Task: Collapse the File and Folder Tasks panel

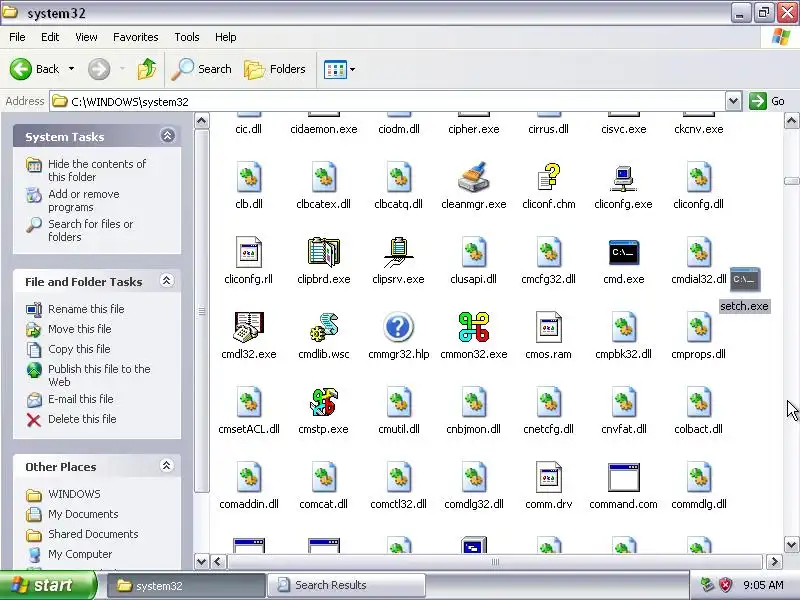Action: [x=166, y=281]
